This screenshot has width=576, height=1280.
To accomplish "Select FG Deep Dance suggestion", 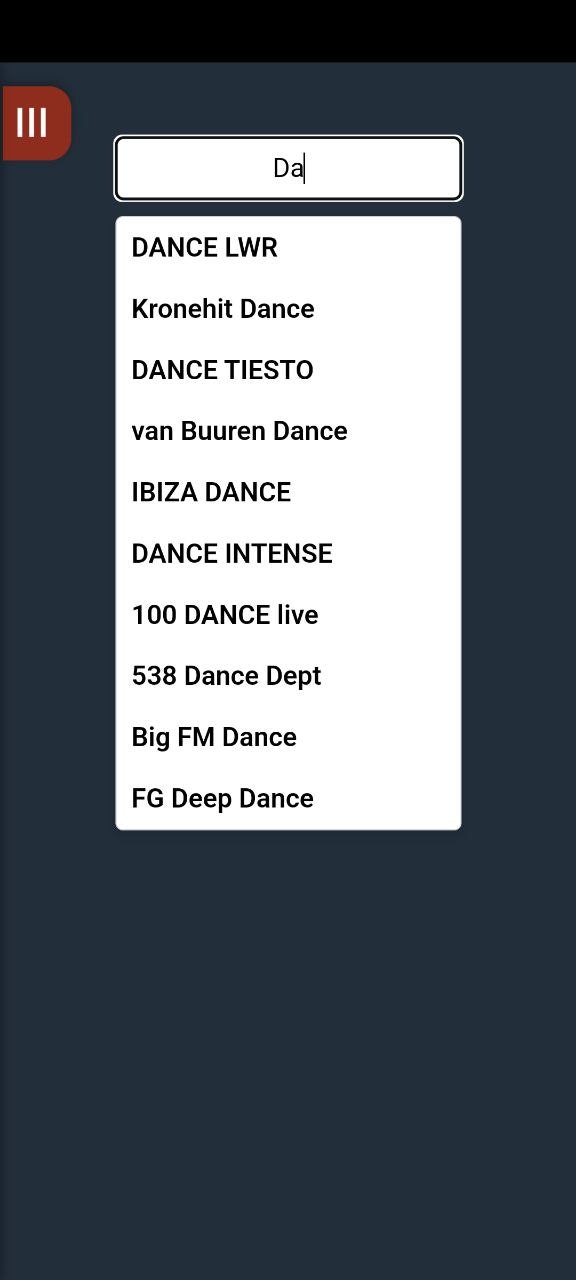I will (288, 797).
